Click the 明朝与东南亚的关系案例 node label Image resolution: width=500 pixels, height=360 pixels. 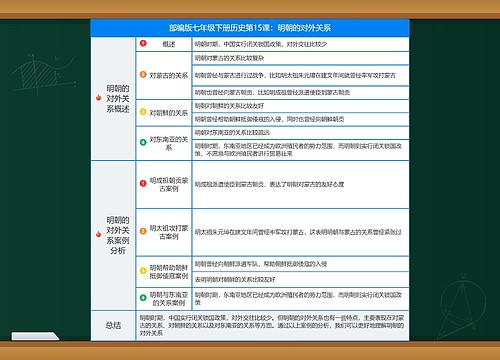(x=169, y=299)
